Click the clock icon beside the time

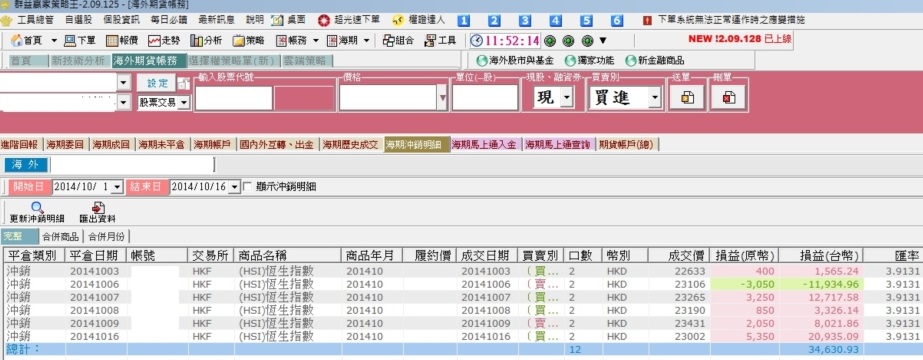point(476,41)
